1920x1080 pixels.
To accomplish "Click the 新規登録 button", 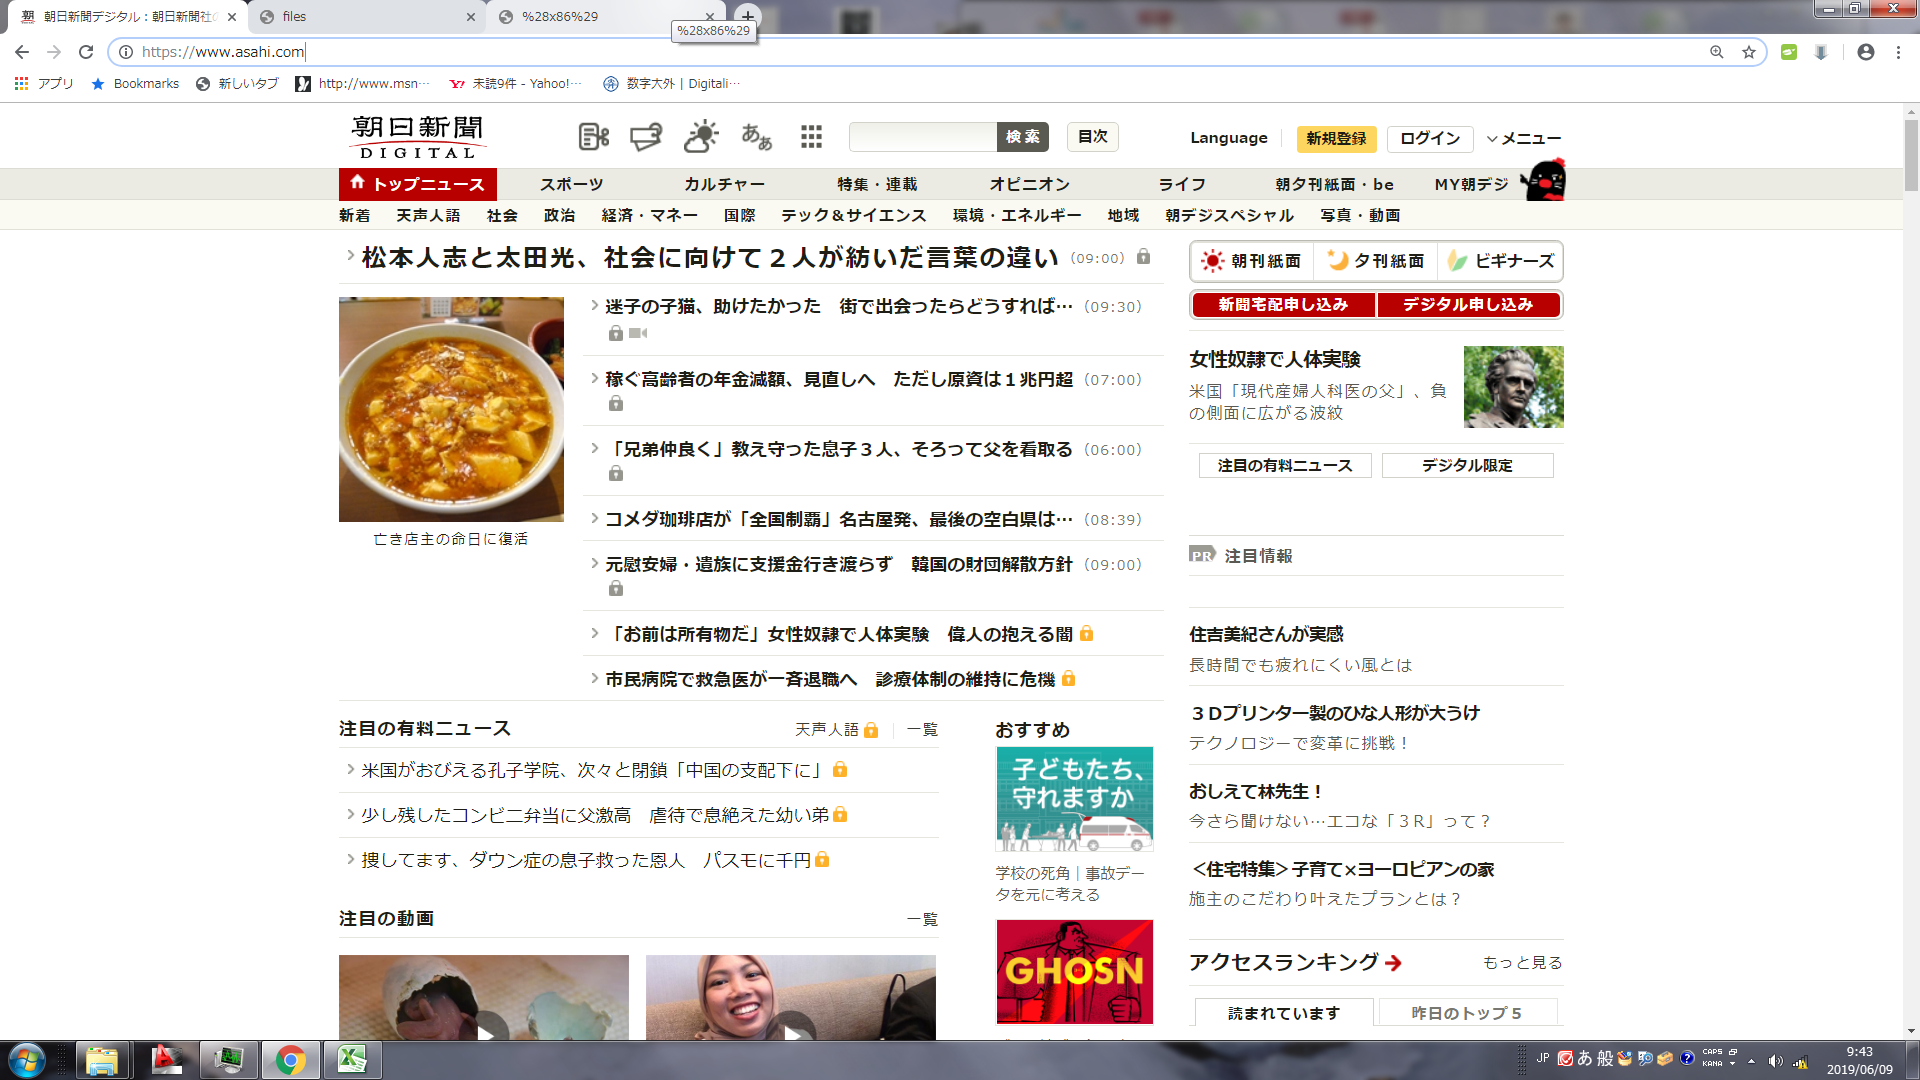I will 1336,139.
